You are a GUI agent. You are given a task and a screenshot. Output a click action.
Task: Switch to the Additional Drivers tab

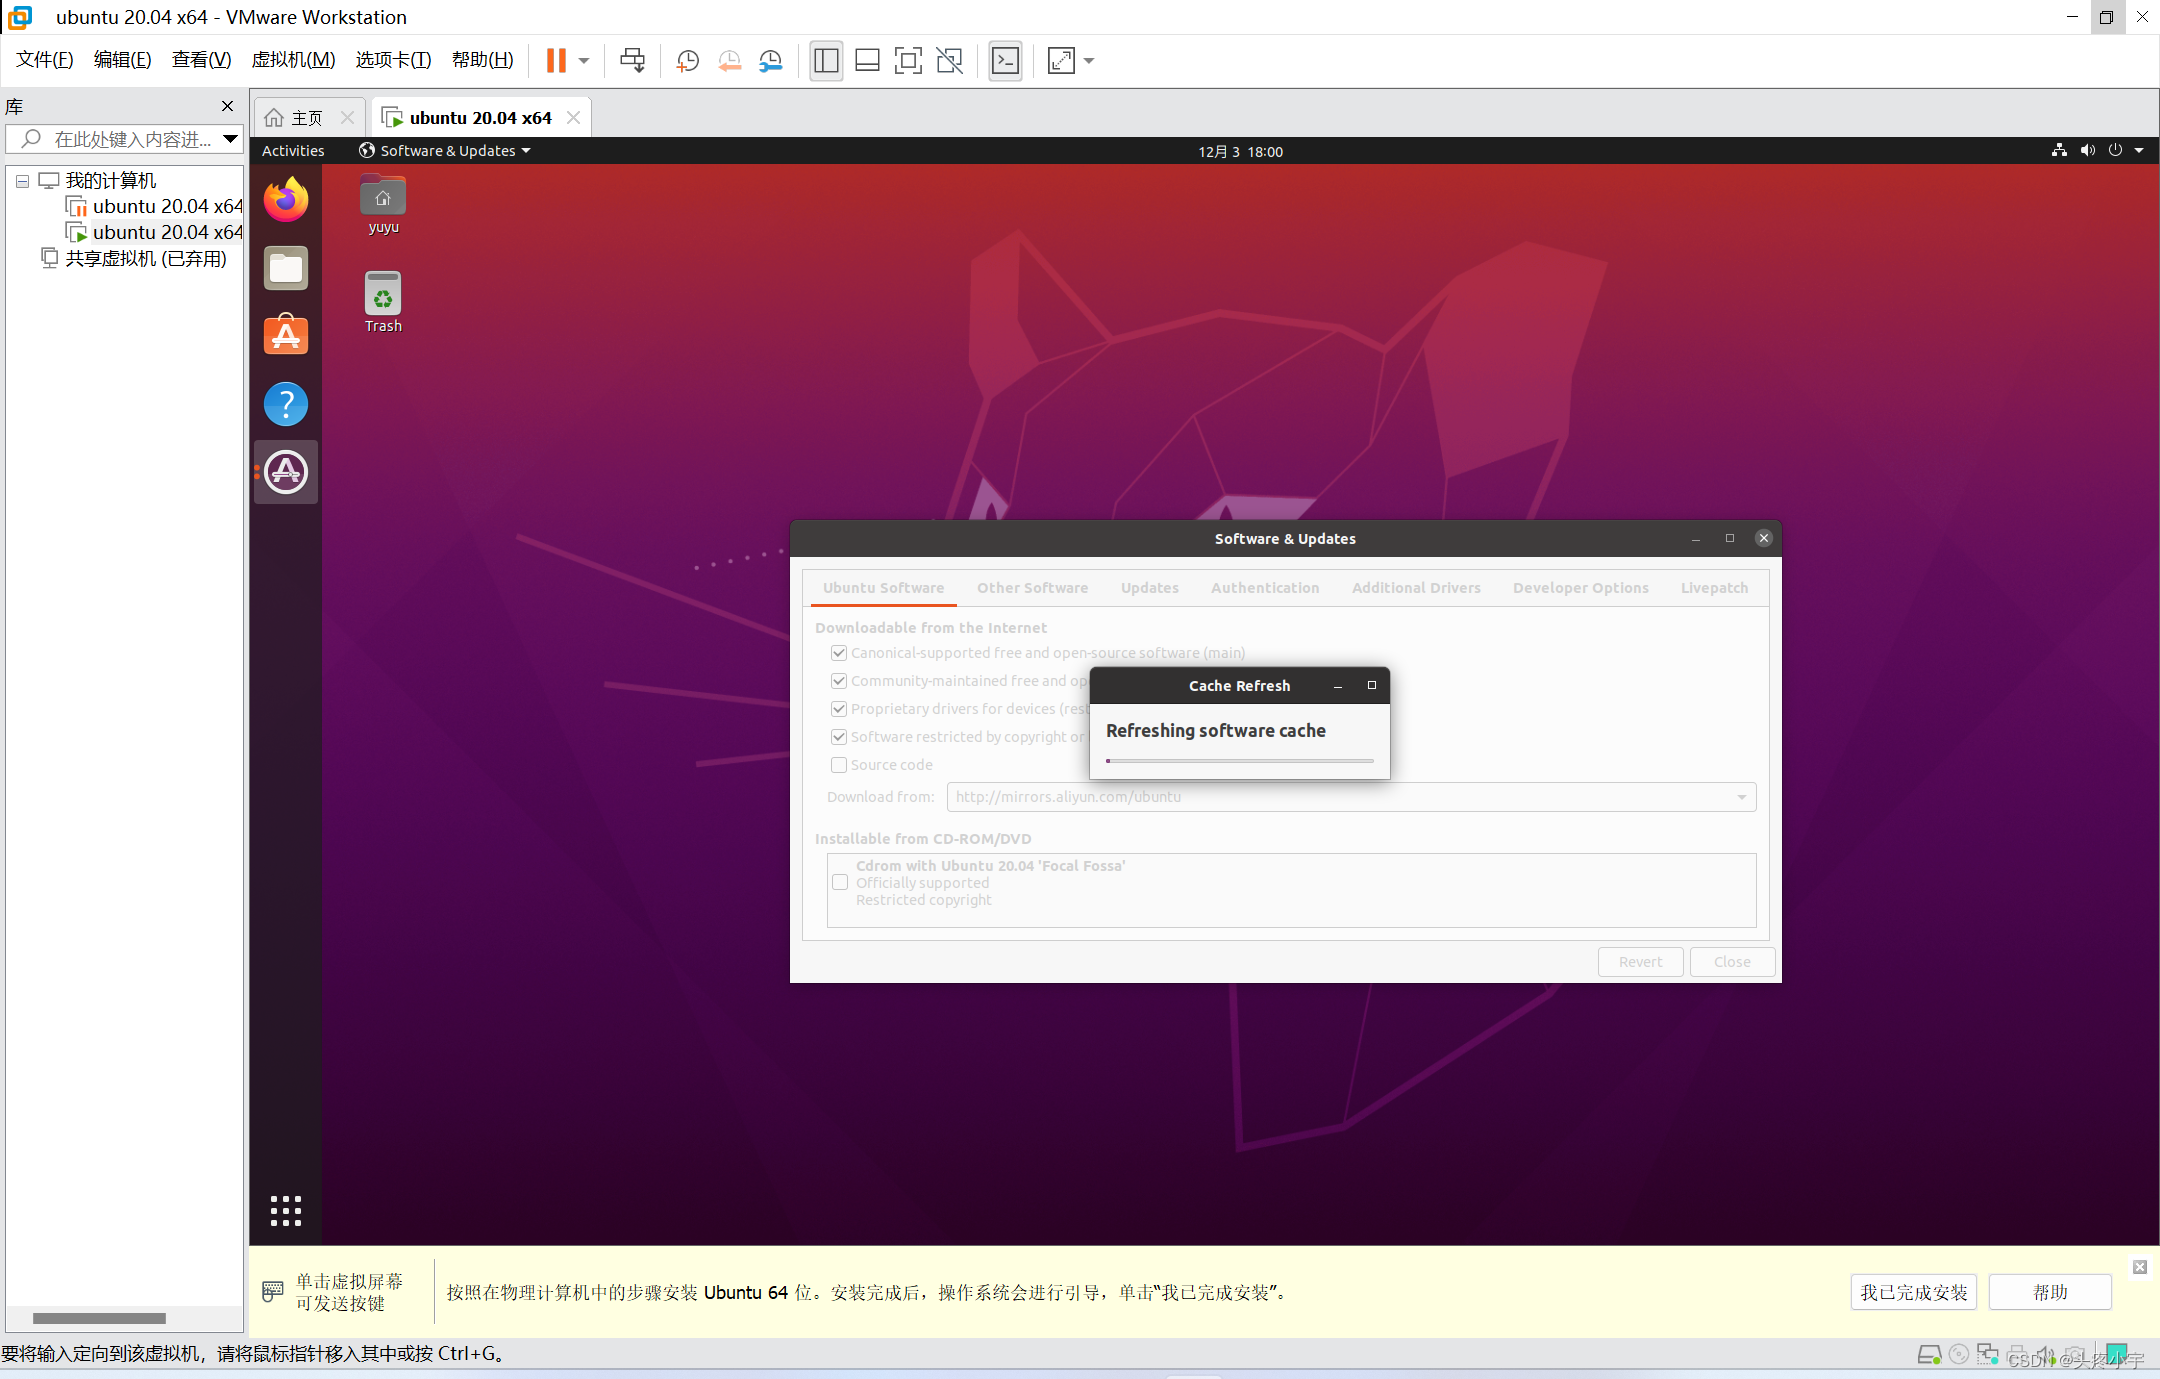tap(1416, 588)
